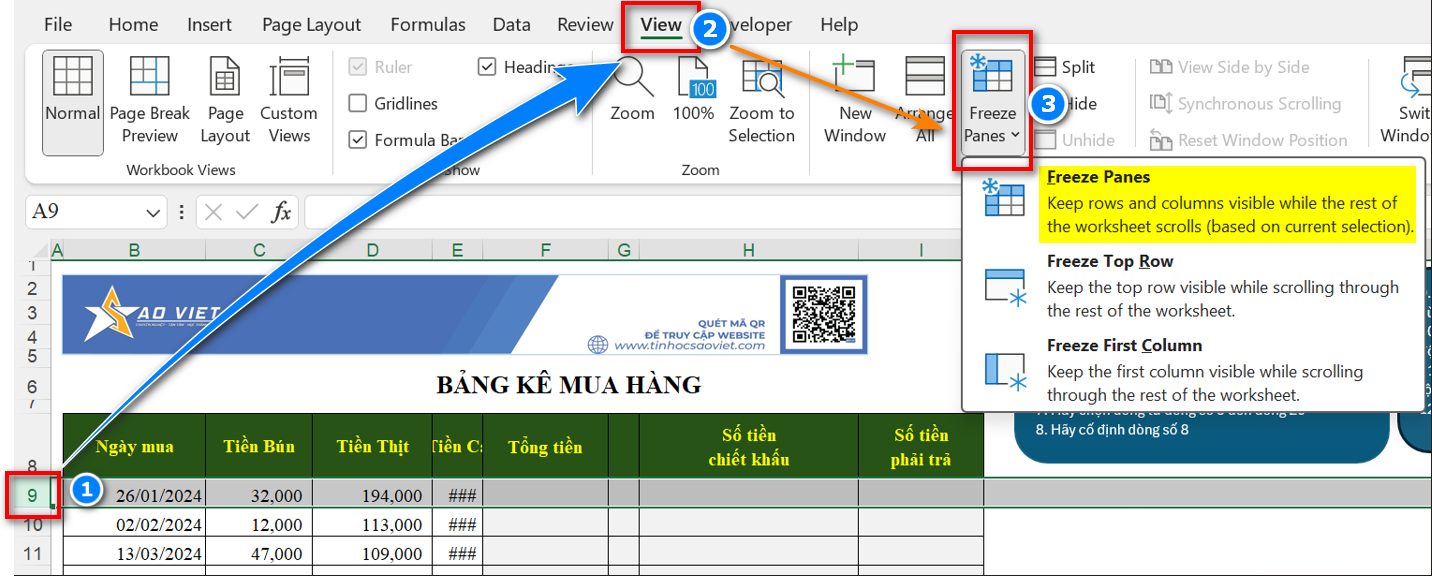Open the Name Box dropdown arrow
Image resolution: width=1432 pixels, height=576 pixels.
click(x=153, y=212)
